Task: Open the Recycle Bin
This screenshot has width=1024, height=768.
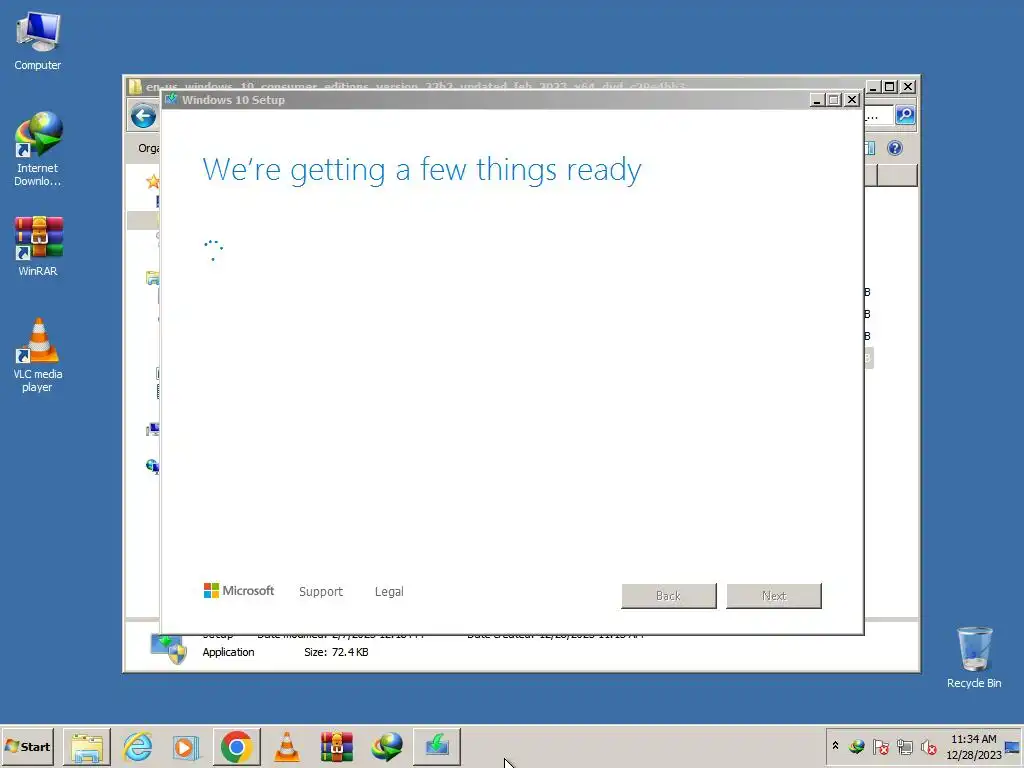Action: pos(974,658)
